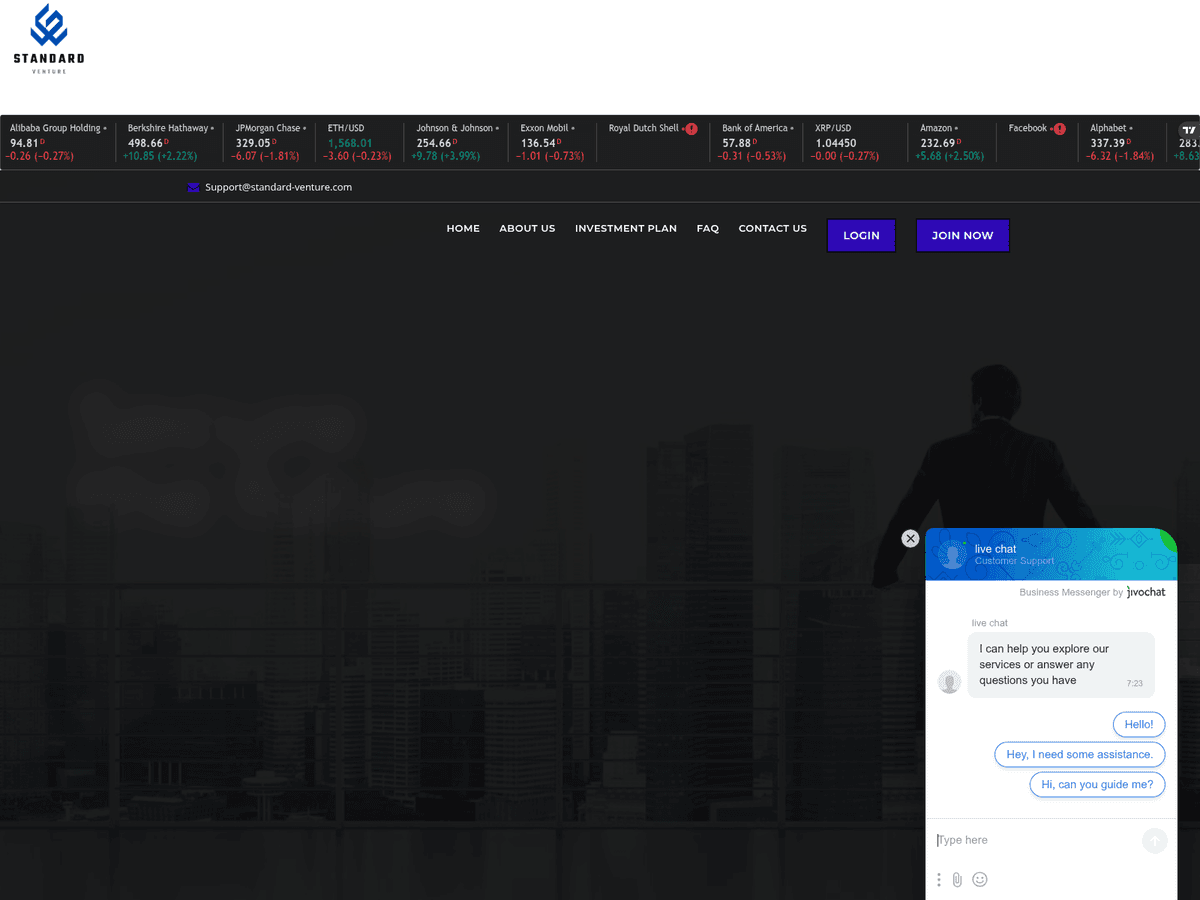1200x900 pixels.
Task: Click the red alert icon beside Facebook
Action: (1060, 129)
